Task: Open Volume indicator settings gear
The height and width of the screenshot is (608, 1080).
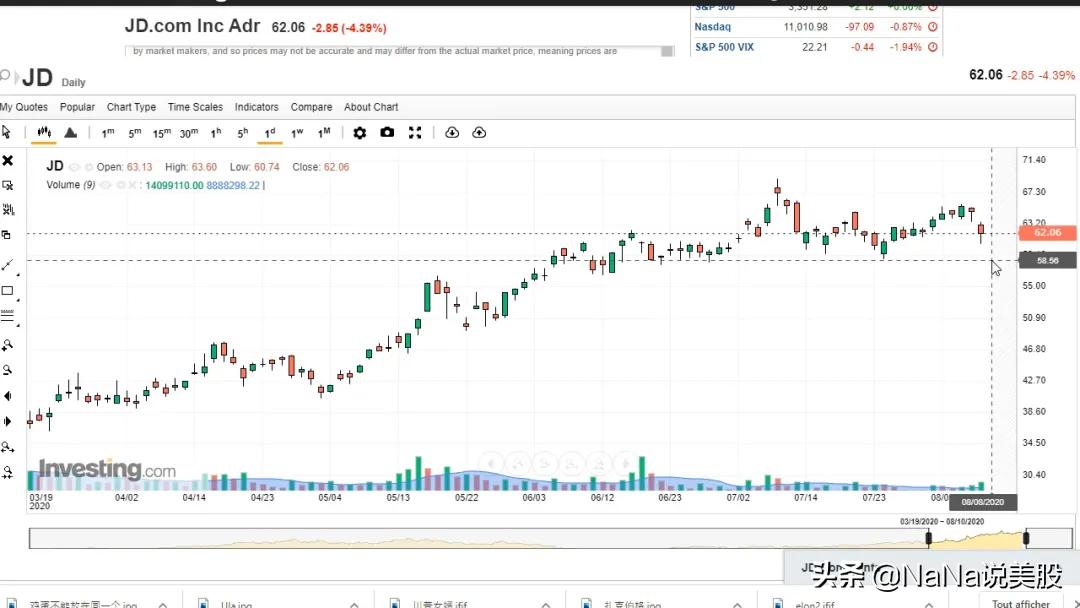Action: (x=121, y=185)
